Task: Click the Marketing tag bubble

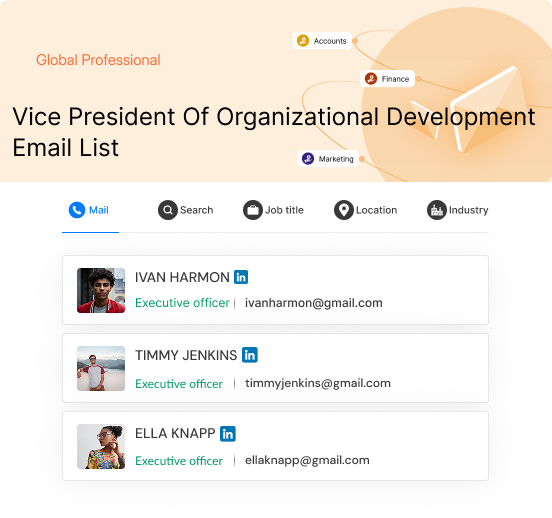Action: pos(328,158)
